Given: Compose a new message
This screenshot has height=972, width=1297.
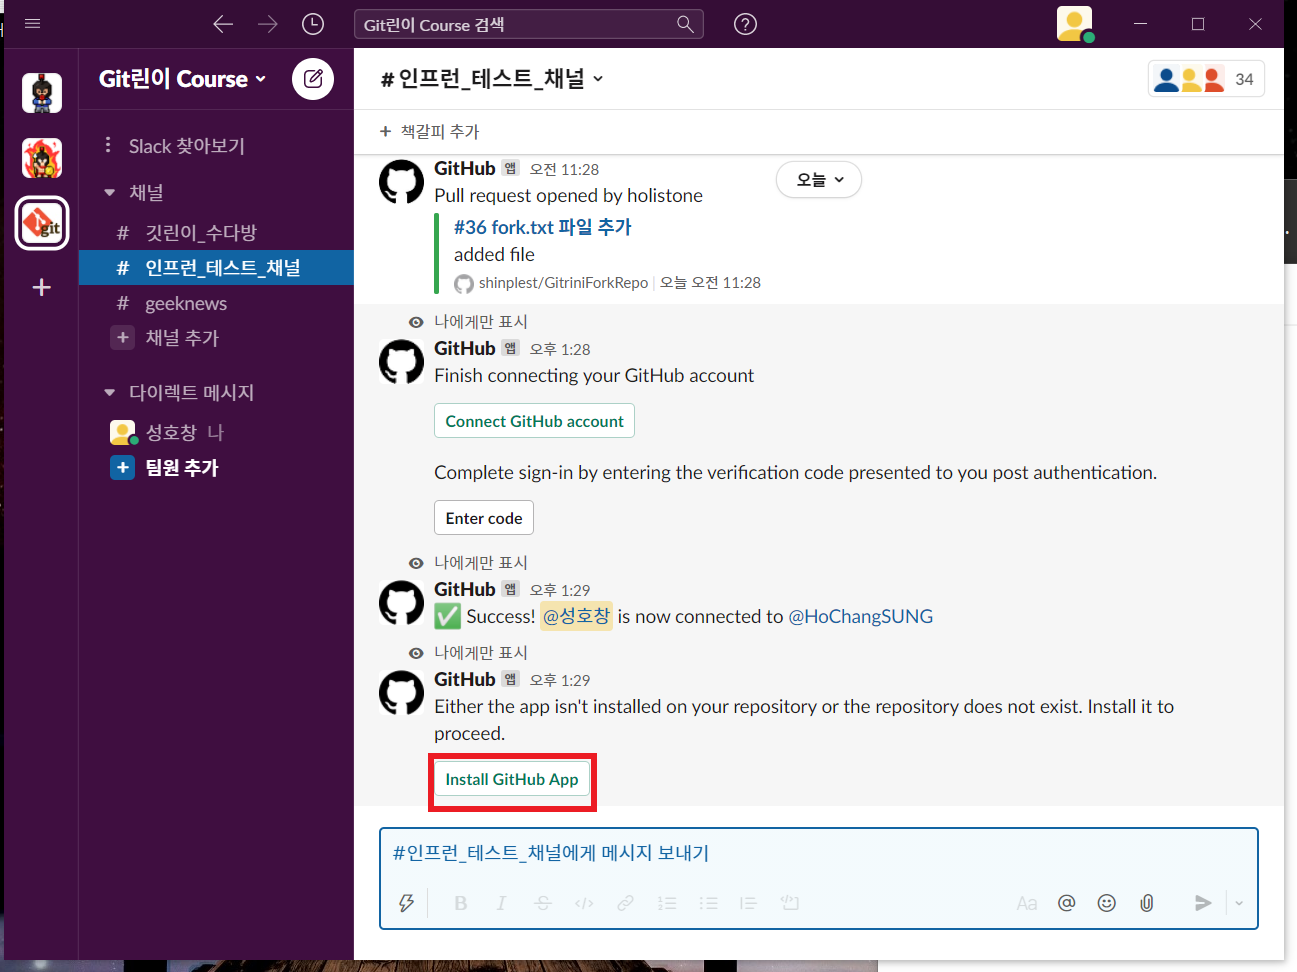Looking at the screenshot, I should 313,79.
